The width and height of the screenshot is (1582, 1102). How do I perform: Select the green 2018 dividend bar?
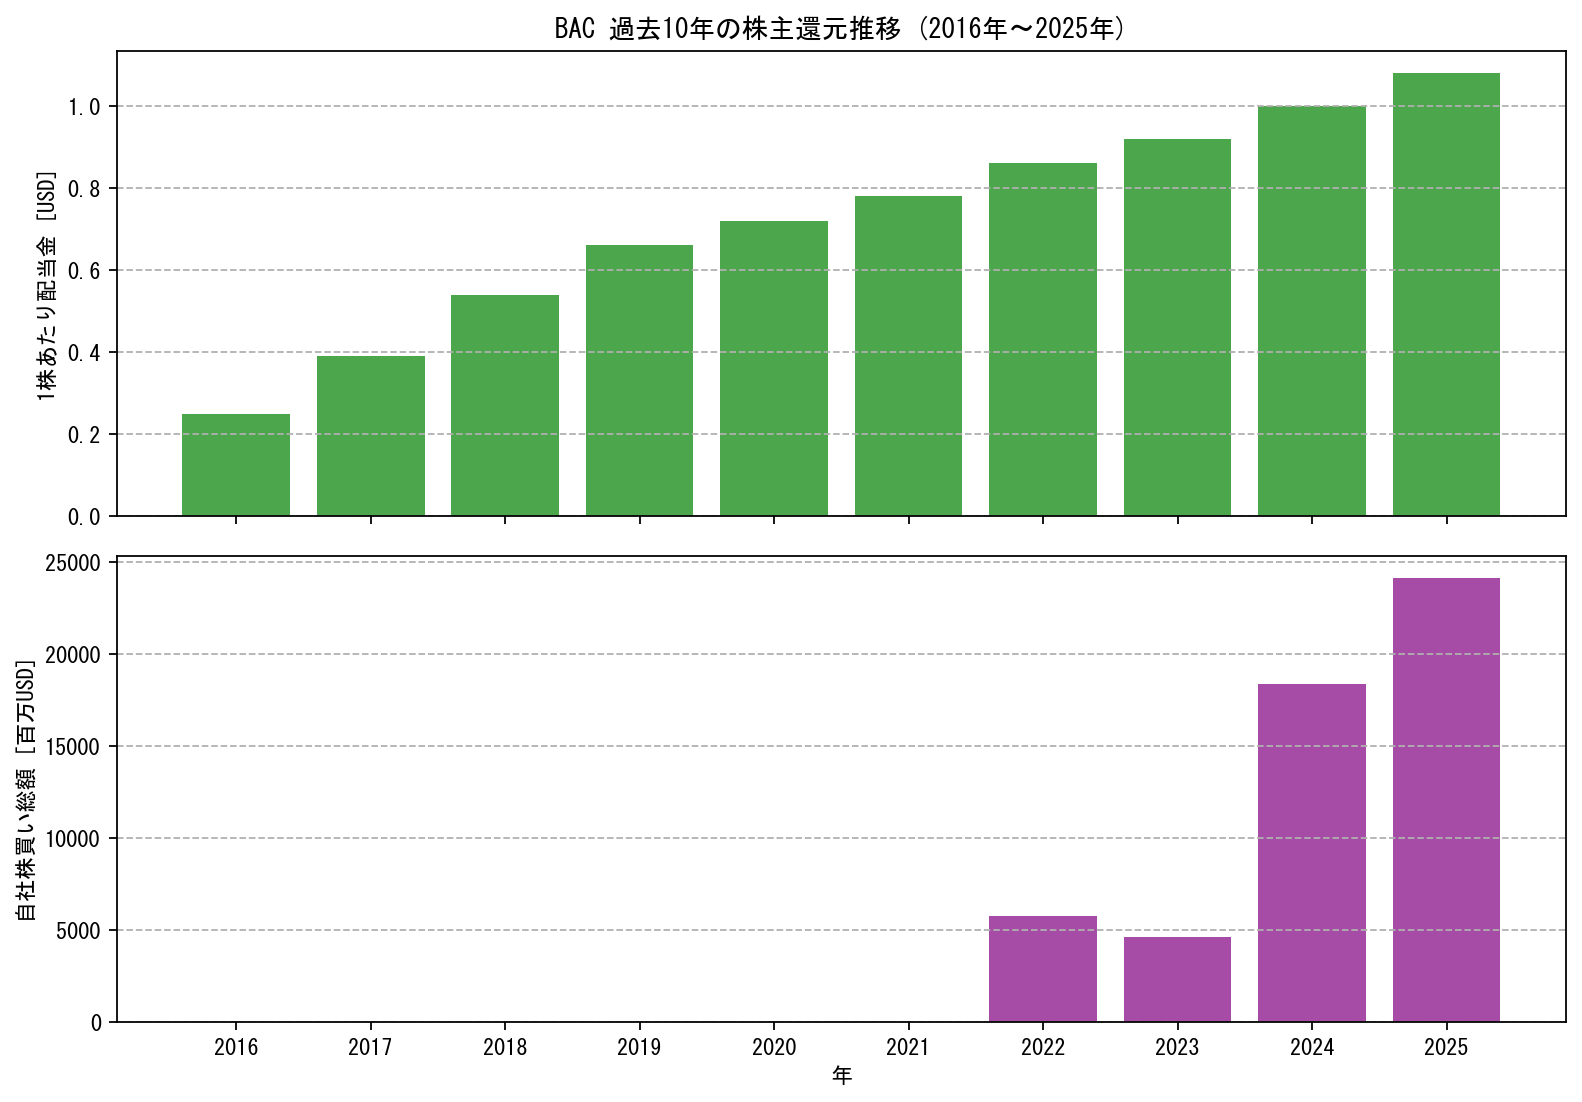tap(505, 405)
